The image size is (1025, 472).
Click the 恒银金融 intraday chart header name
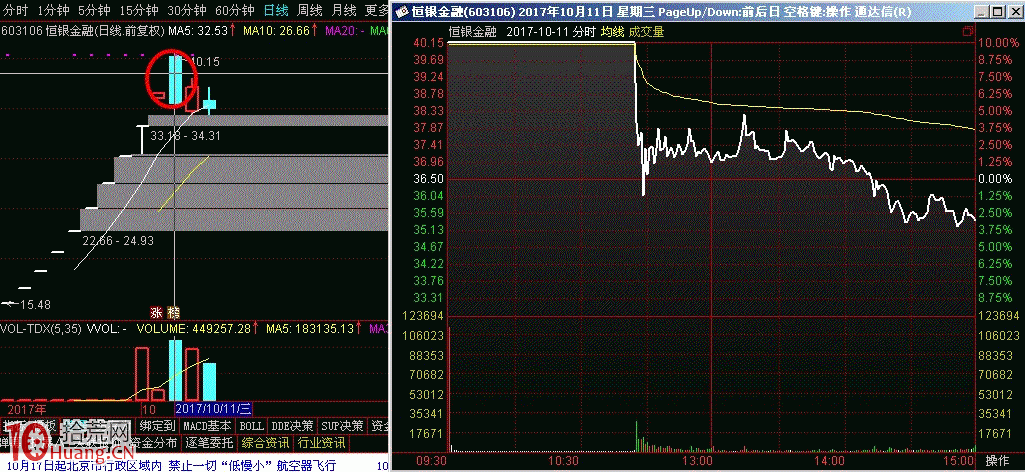tap(472, 31)
